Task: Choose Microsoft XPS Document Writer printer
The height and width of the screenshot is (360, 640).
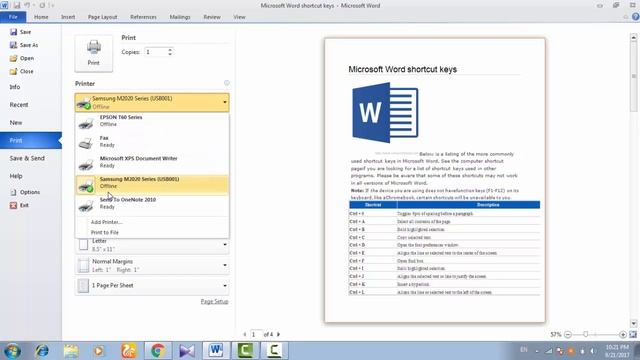Action: [152, 162]
